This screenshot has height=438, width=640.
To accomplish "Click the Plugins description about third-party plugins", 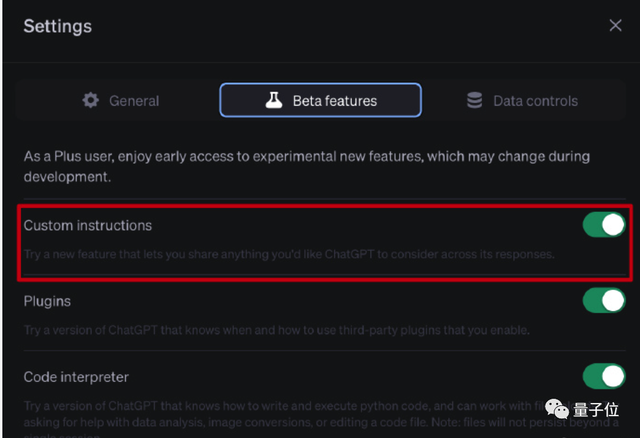I will tap(276, 330).
